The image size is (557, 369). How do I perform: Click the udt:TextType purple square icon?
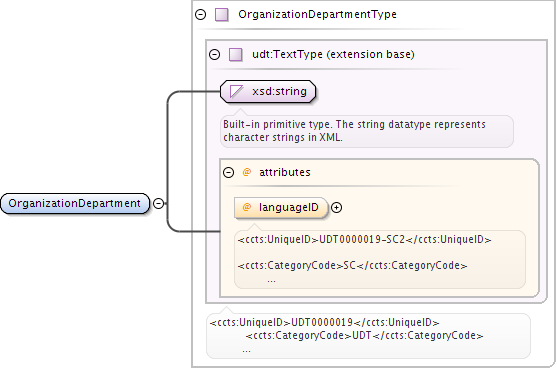[x=236, y=55]
